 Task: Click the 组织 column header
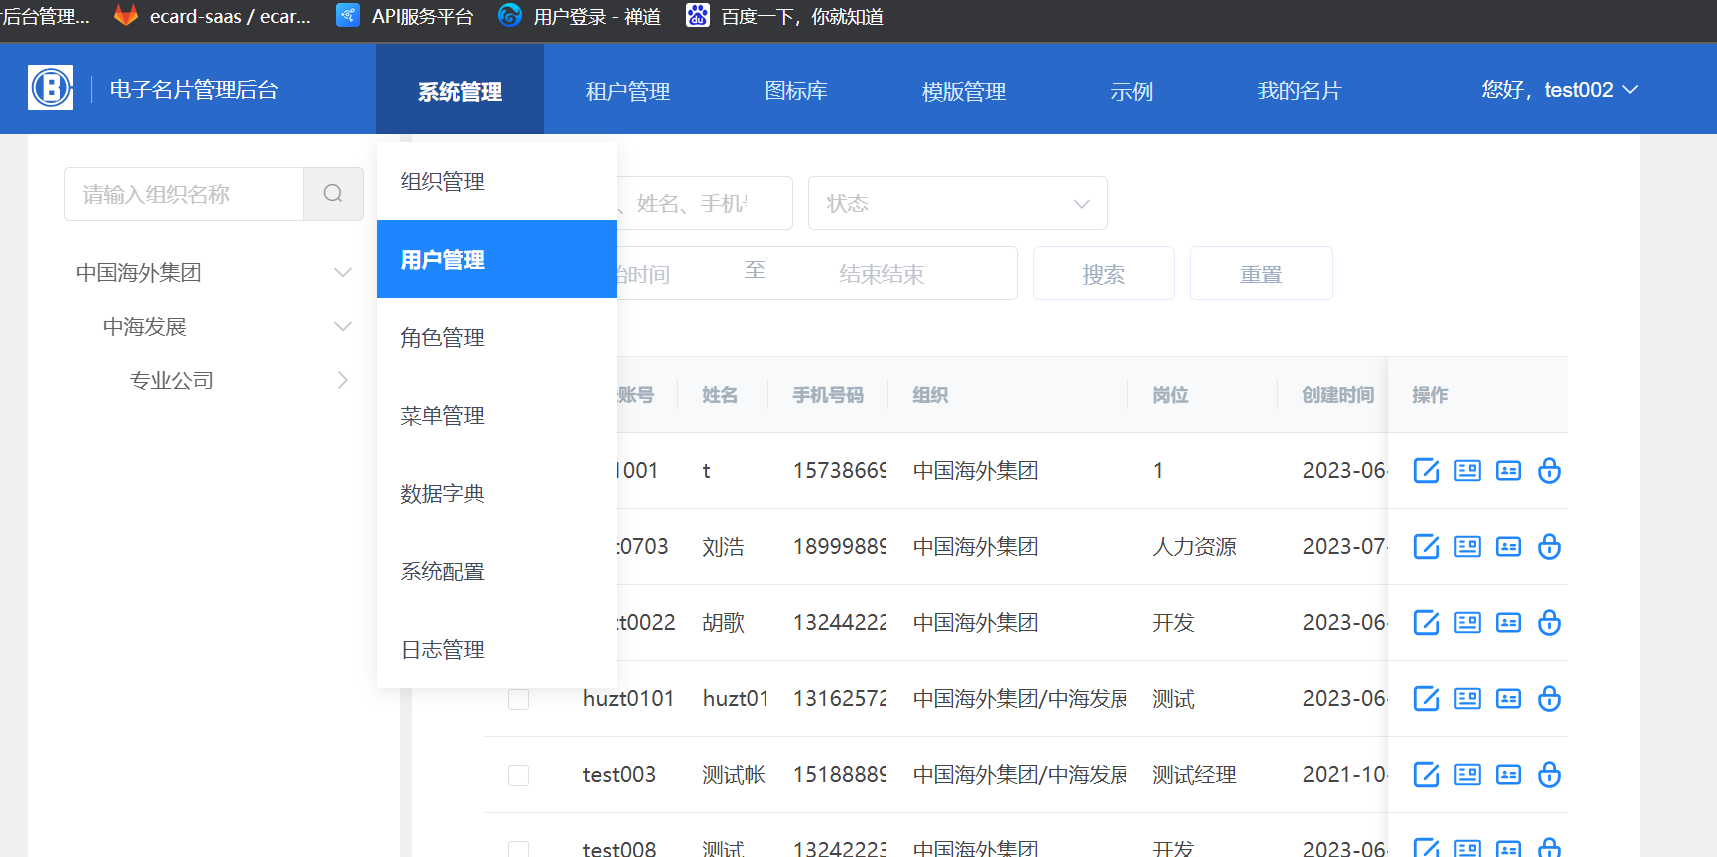(x=930, y=395)
